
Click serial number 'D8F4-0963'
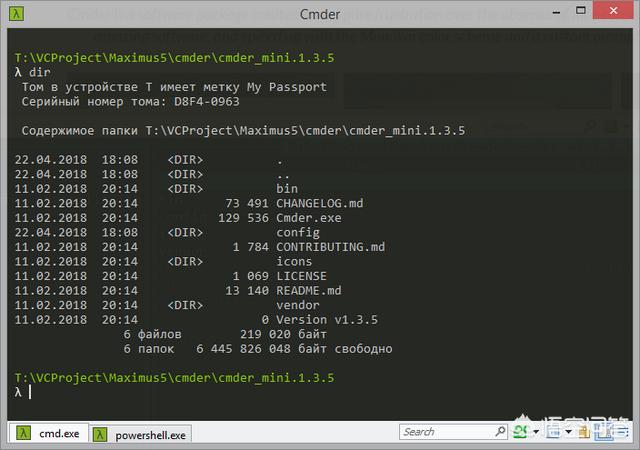point(207,101)
